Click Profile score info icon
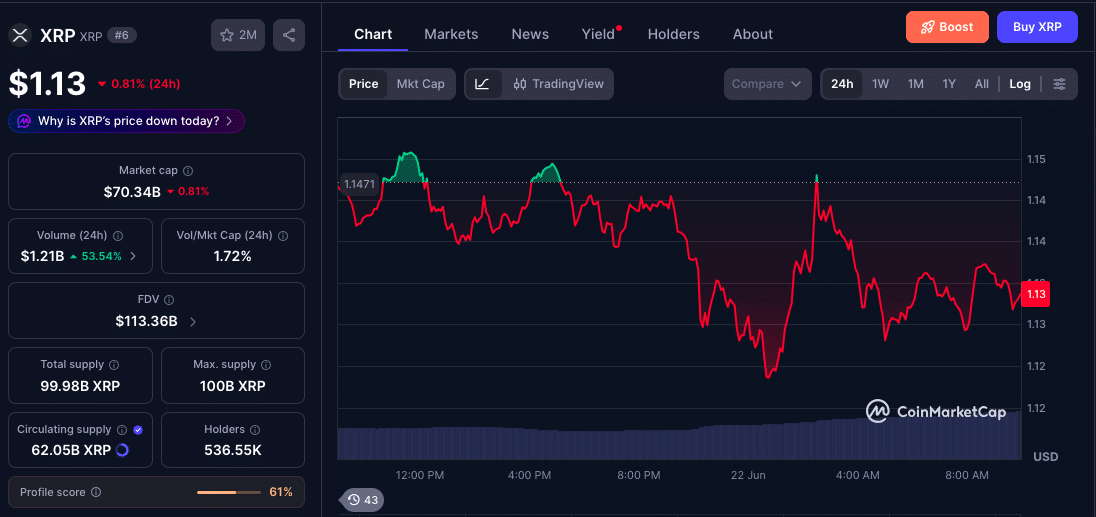 click(96, 493)
